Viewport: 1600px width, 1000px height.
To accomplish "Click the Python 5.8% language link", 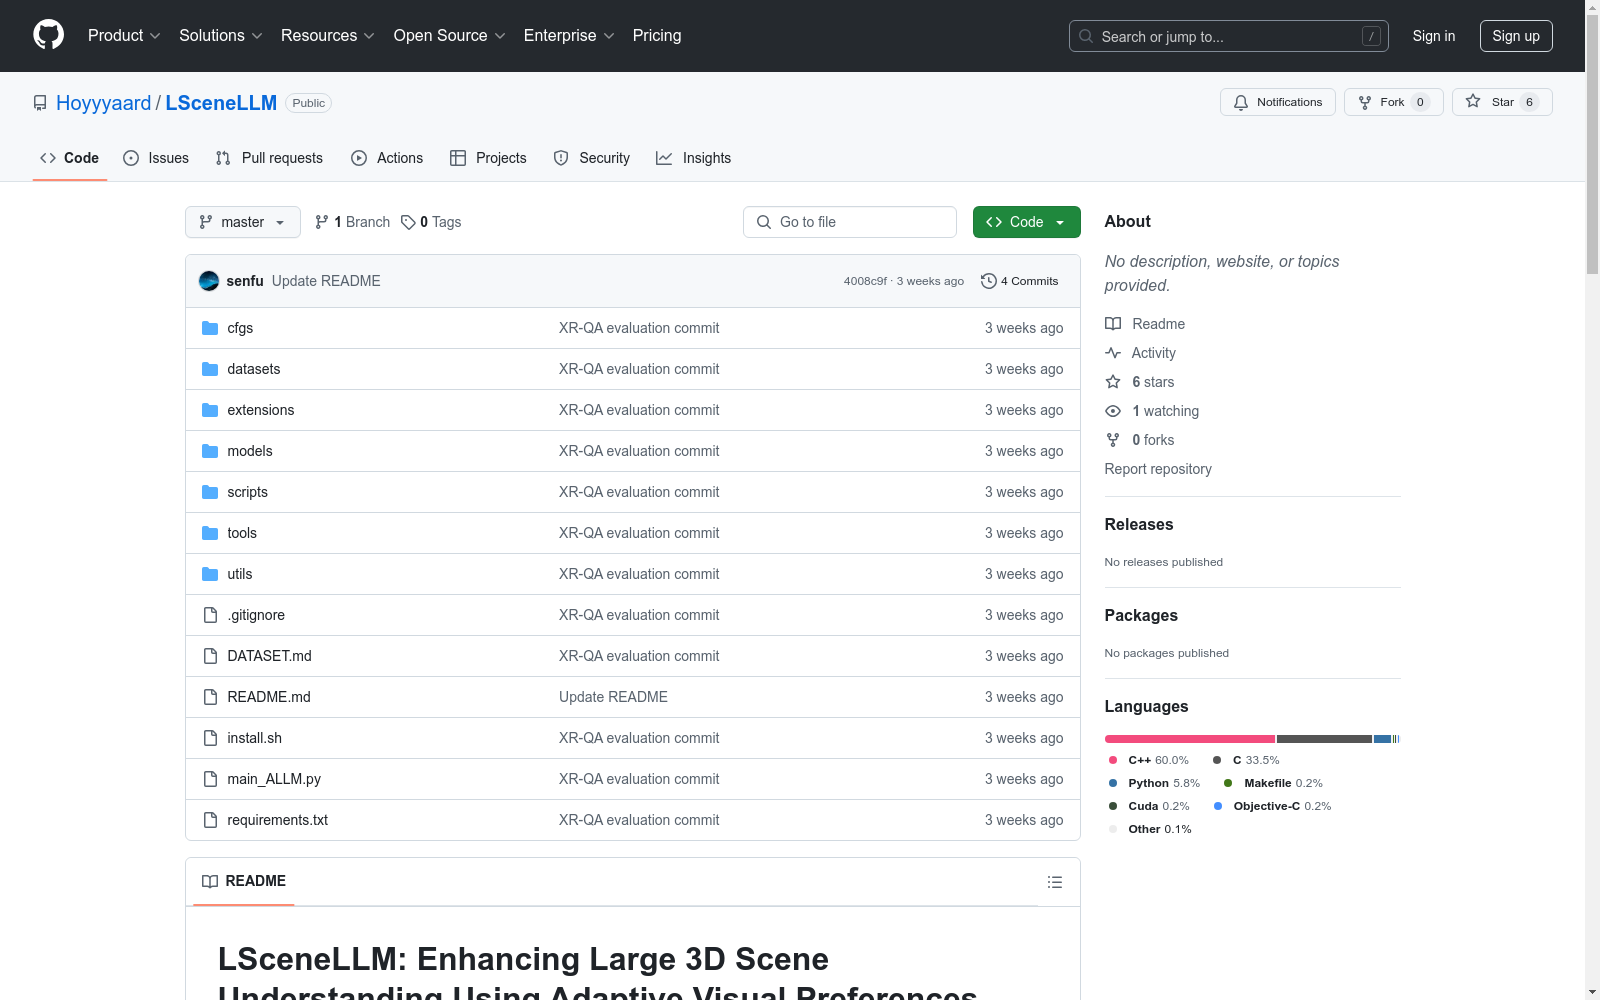I will pos(1153,783).
